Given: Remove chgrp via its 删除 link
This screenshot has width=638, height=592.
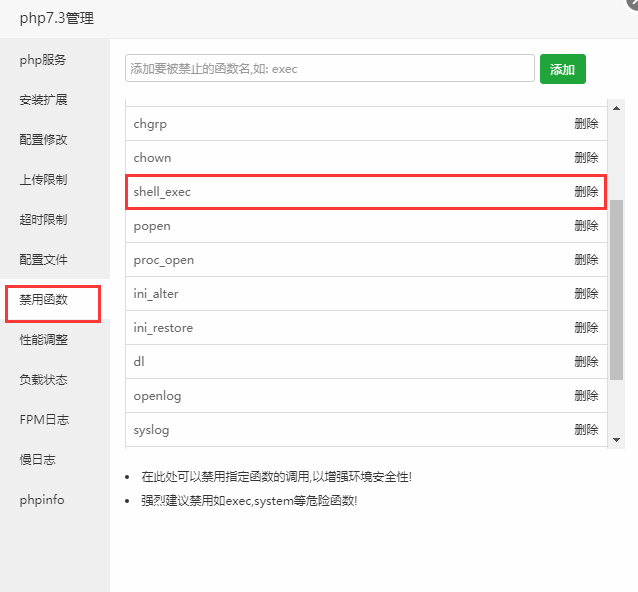Looking at the screenshot, I should (586, 124).
